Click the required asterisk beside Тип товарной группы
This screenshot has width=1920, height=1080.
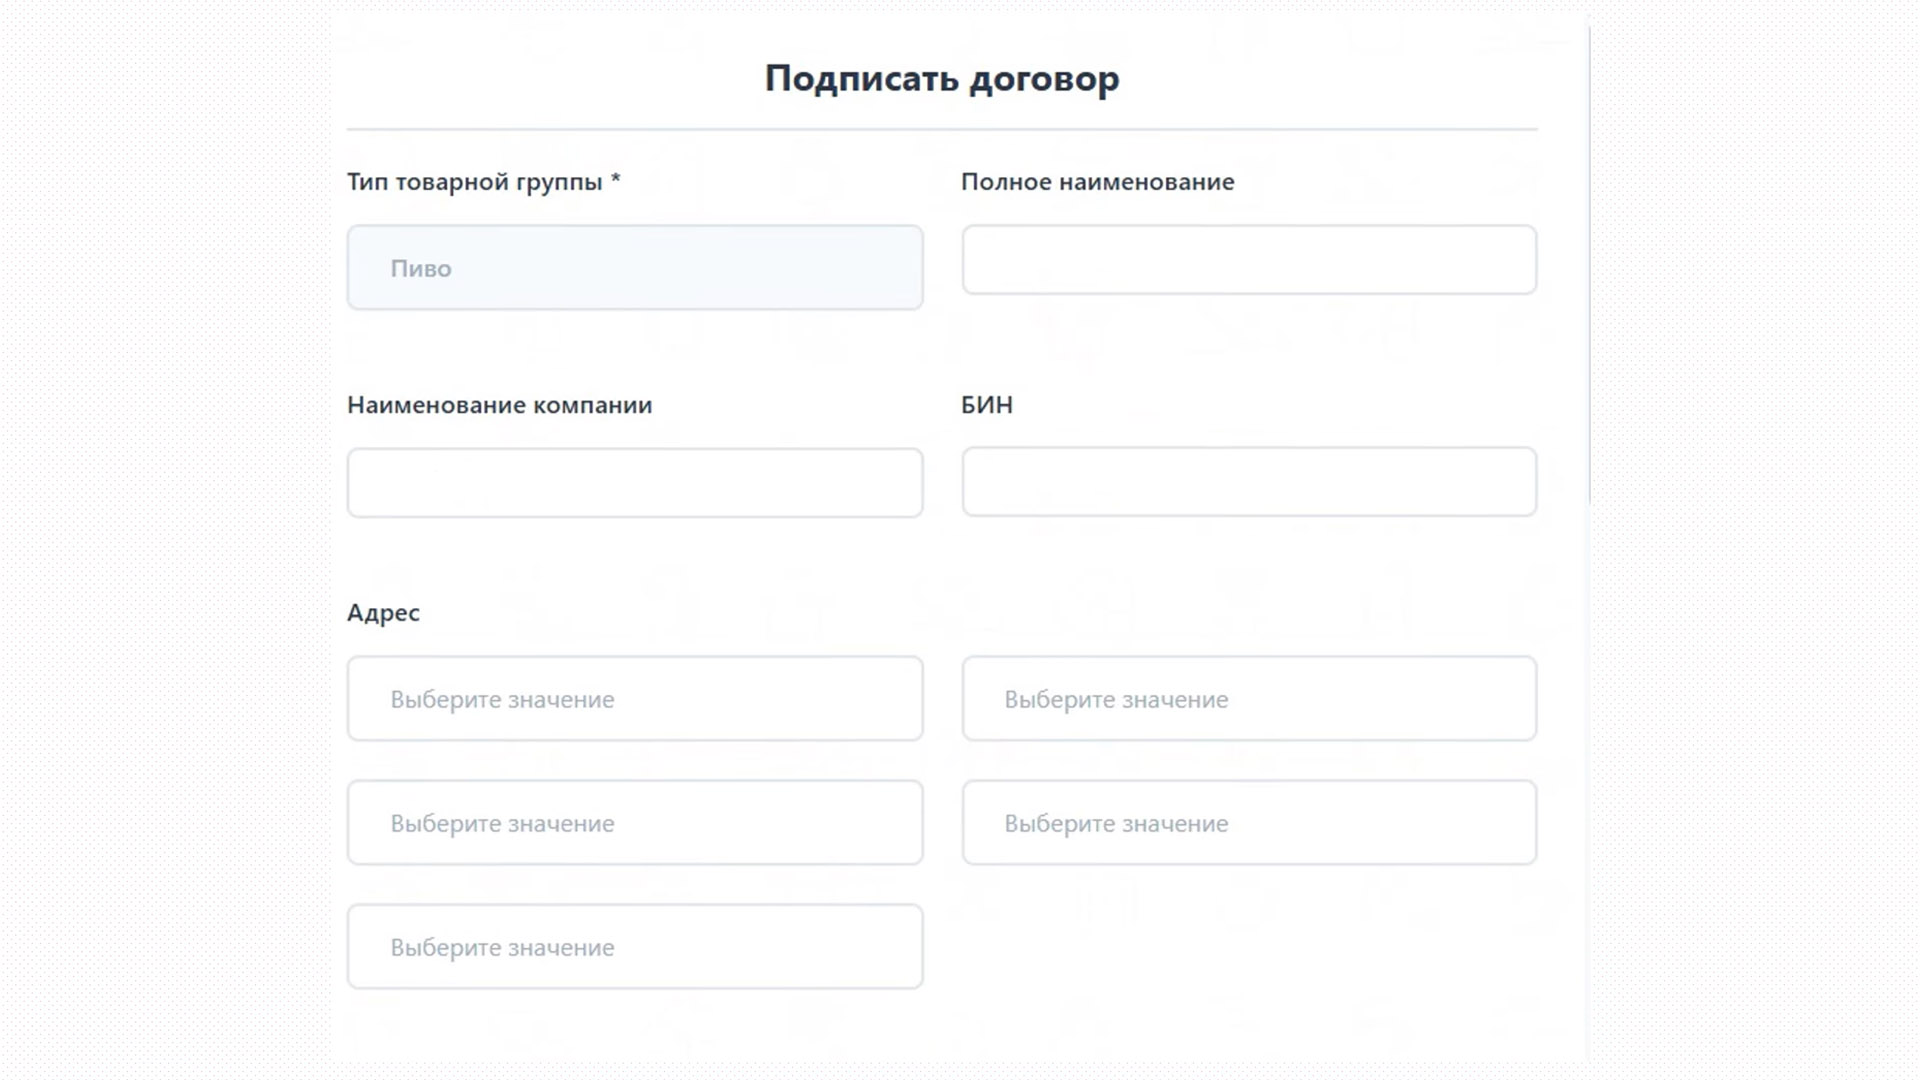(x=616, y=182)
